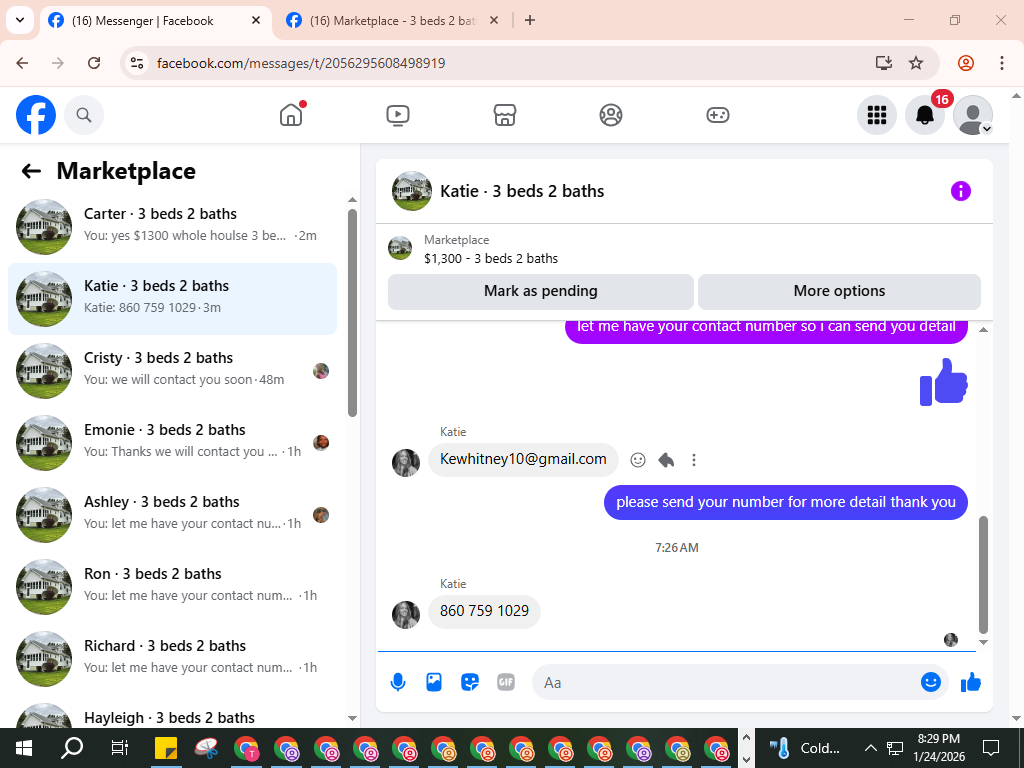The width and height of the screenshot is (1024, 768).
Task: Open Chrome three-dot menu
Action: point(1002,63)
